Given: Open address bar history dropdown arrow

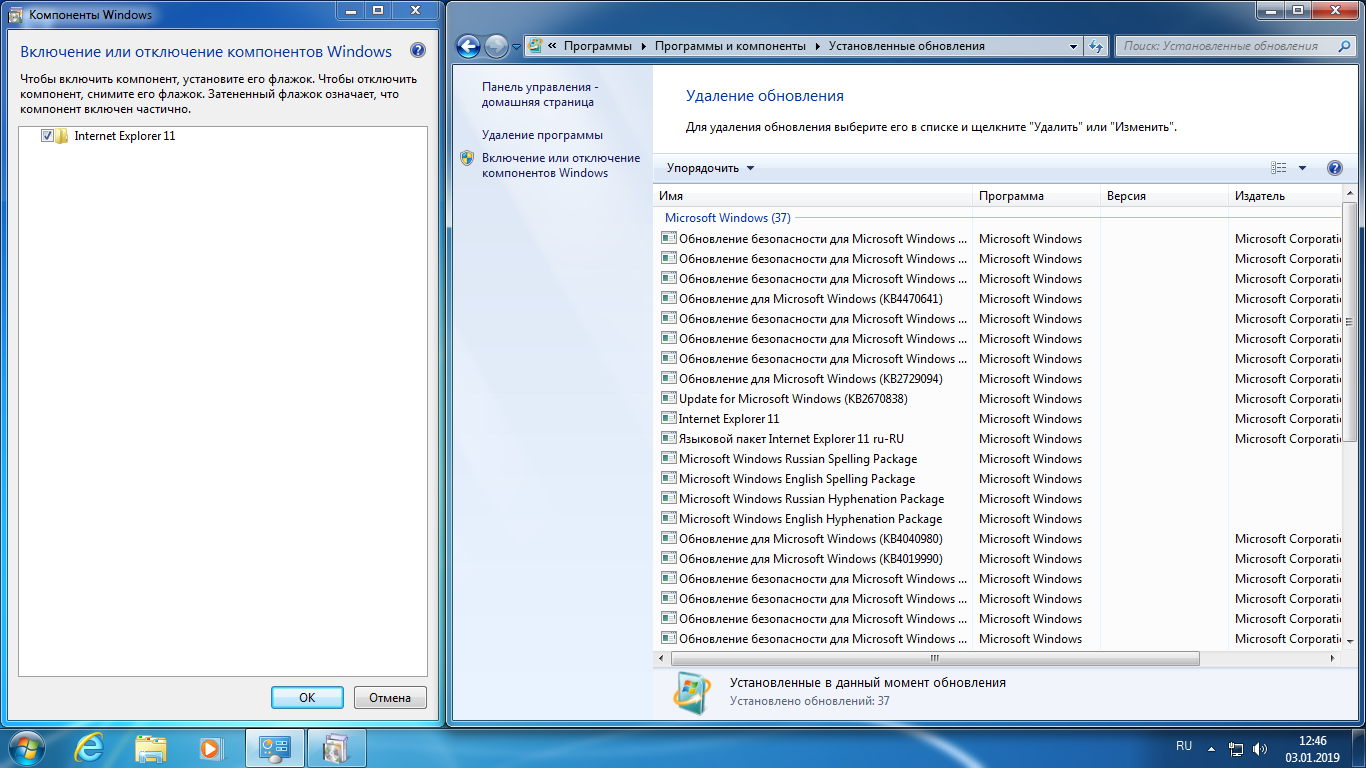Looking at the screenshot, I should (1072, 46).
